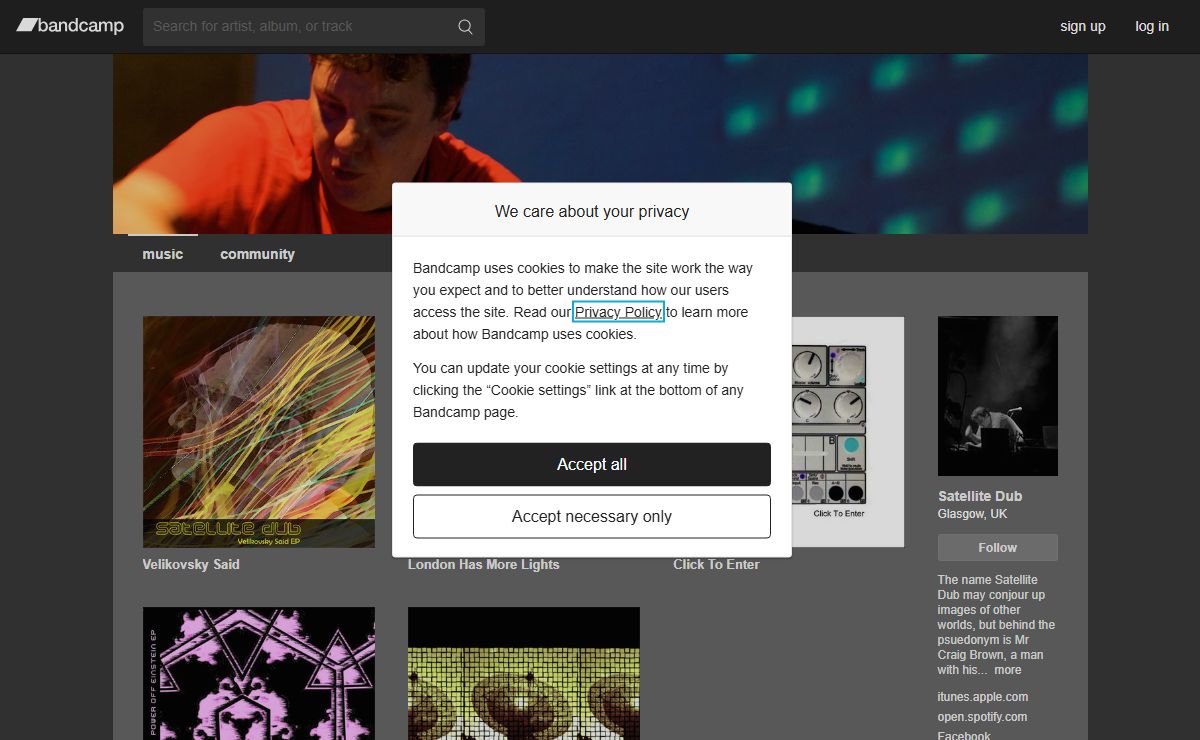Switch to the community tab
Screen dimensions: 1200x740
[257, 254]
